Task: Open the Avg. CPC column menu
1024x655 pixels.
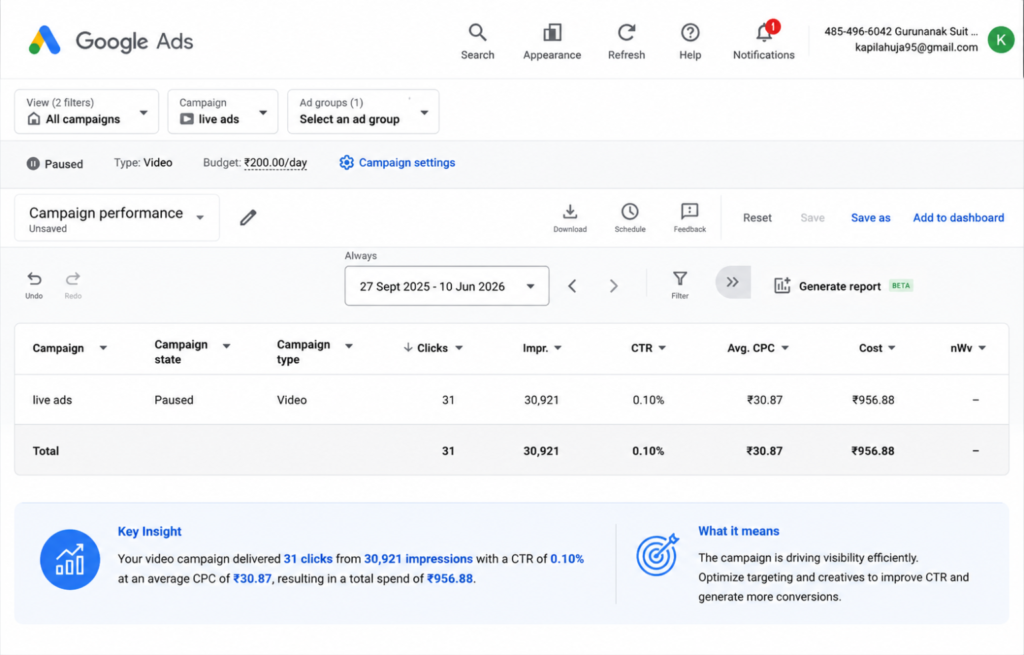Action: 785,348
